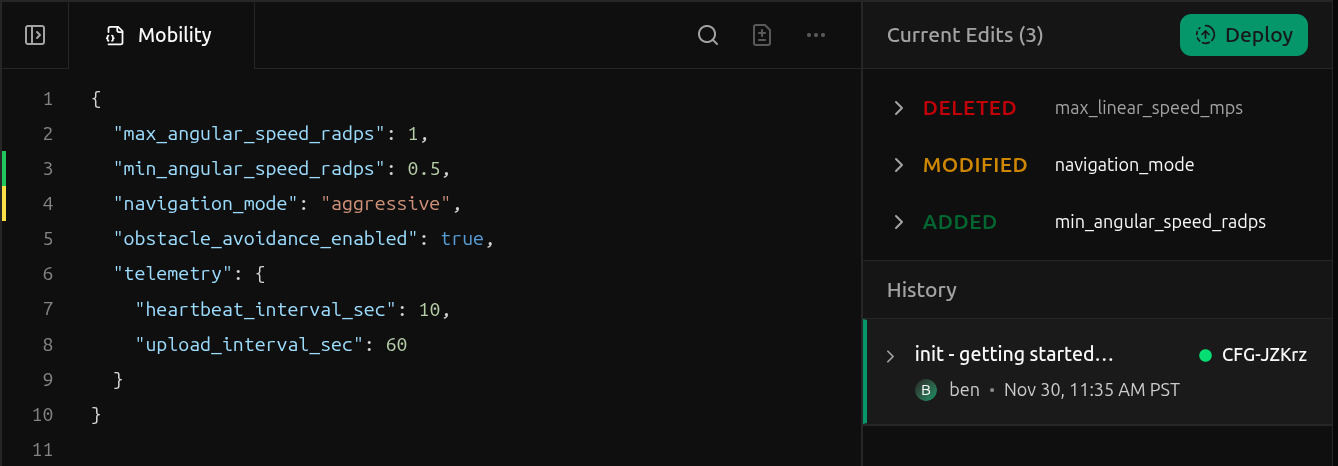The image size is (1338, 466).
Task: Click the green status dot beside CFG-JZKrz
Action: (x=1204, y=355)
